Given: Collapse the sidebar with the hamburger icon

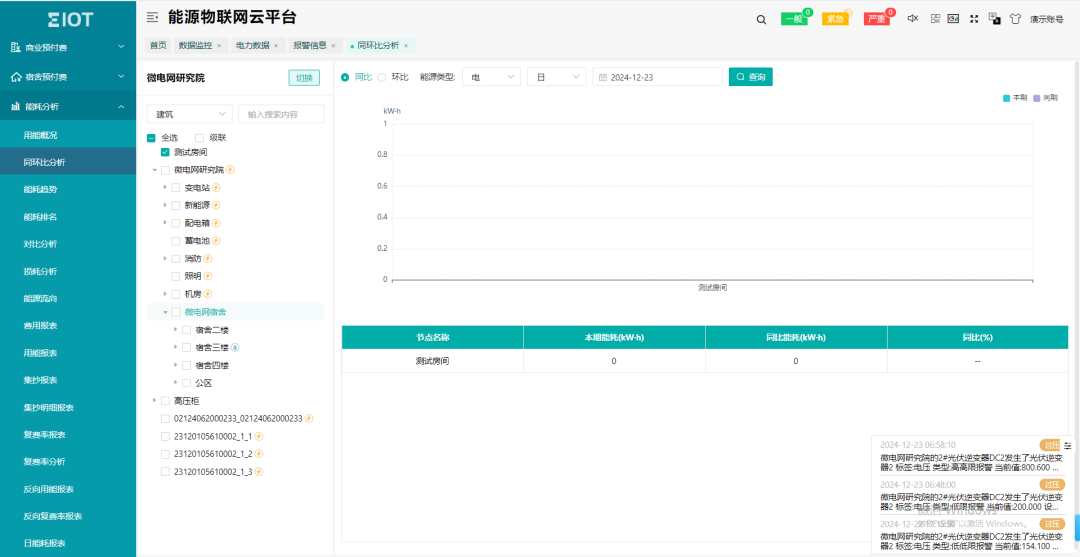Looking at the screenshot, I should (x=152, y=18).
